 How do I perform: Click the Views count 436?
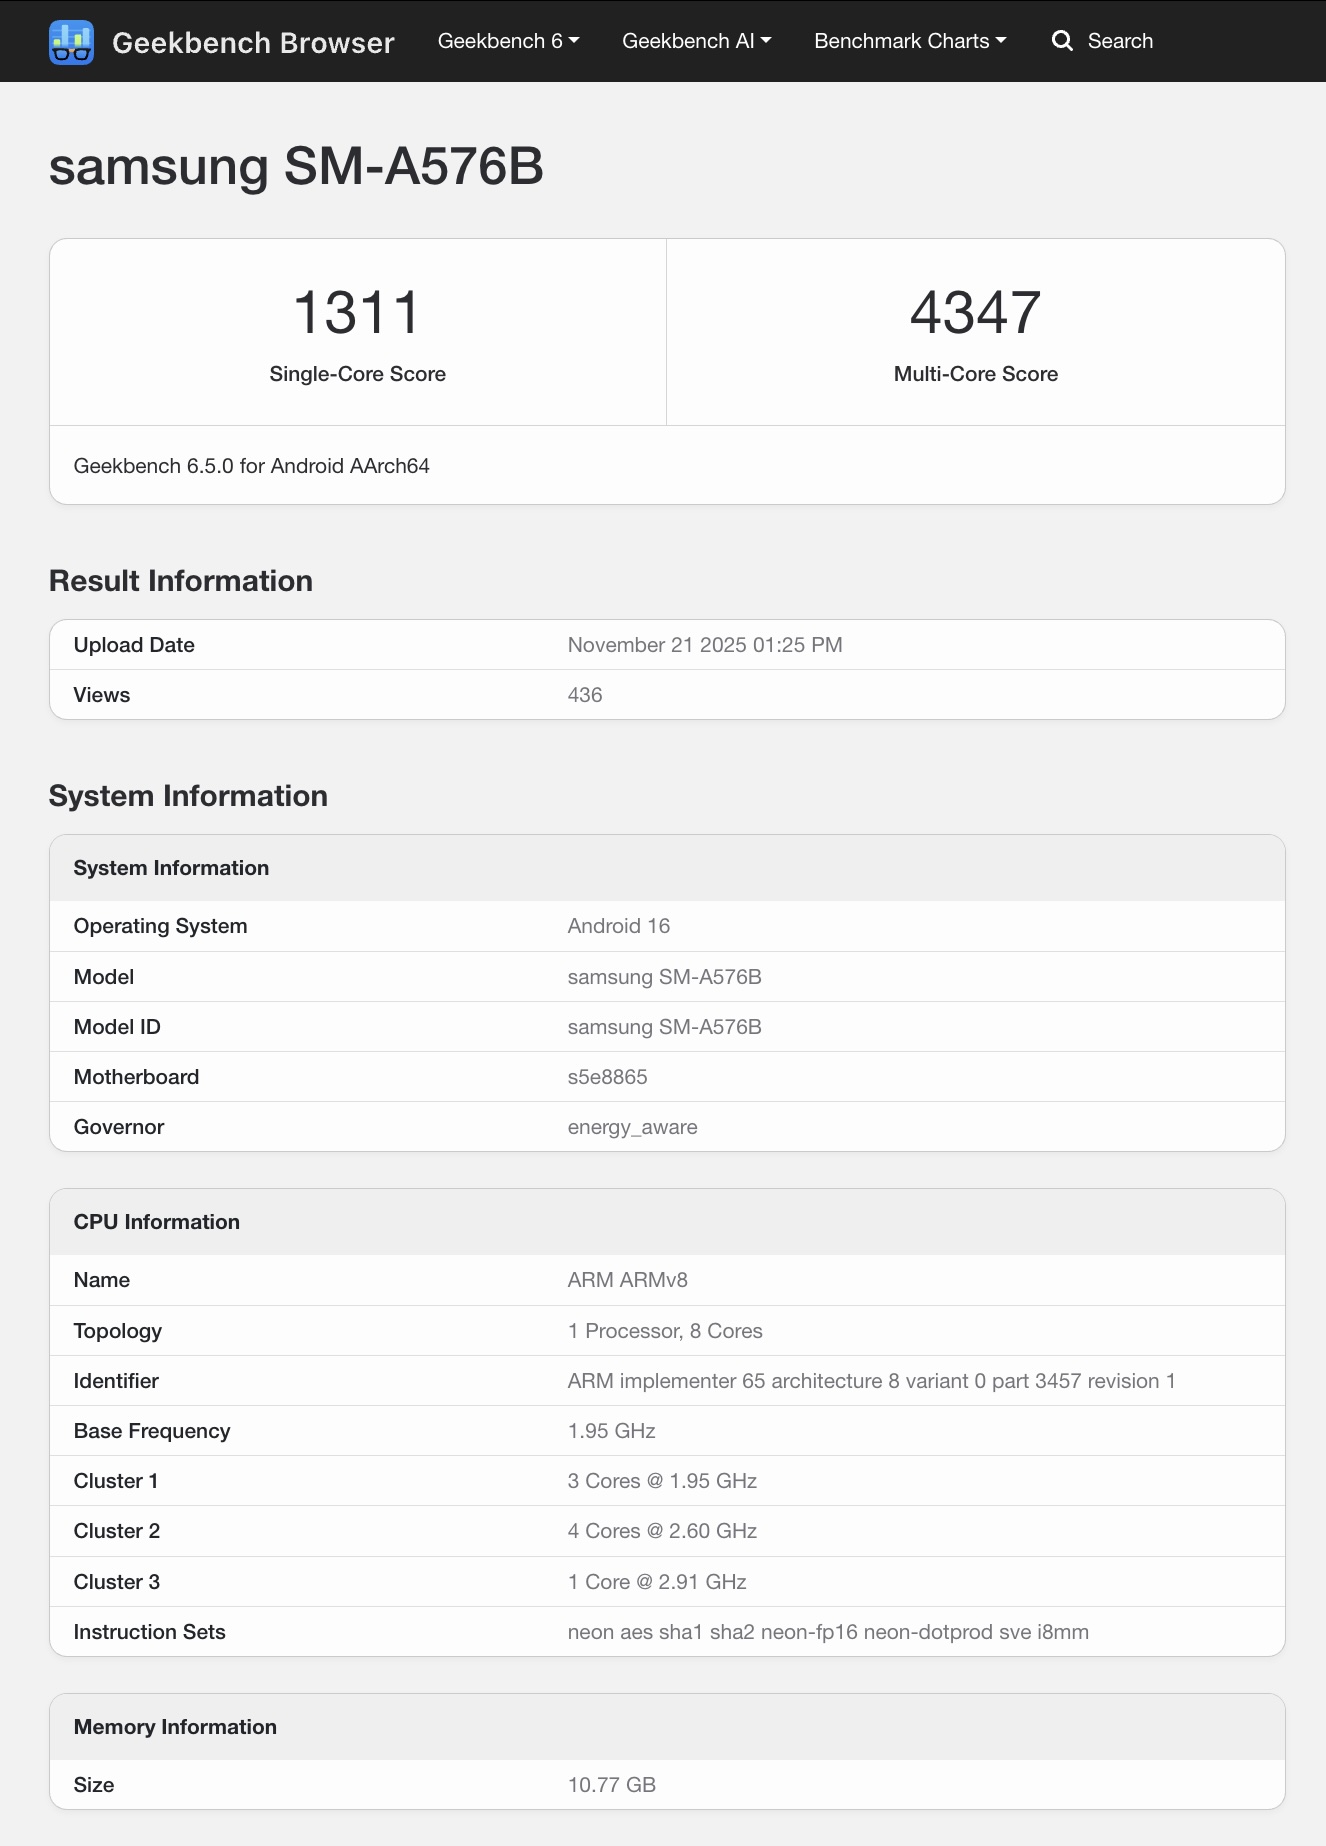click(x=585, y=695)
